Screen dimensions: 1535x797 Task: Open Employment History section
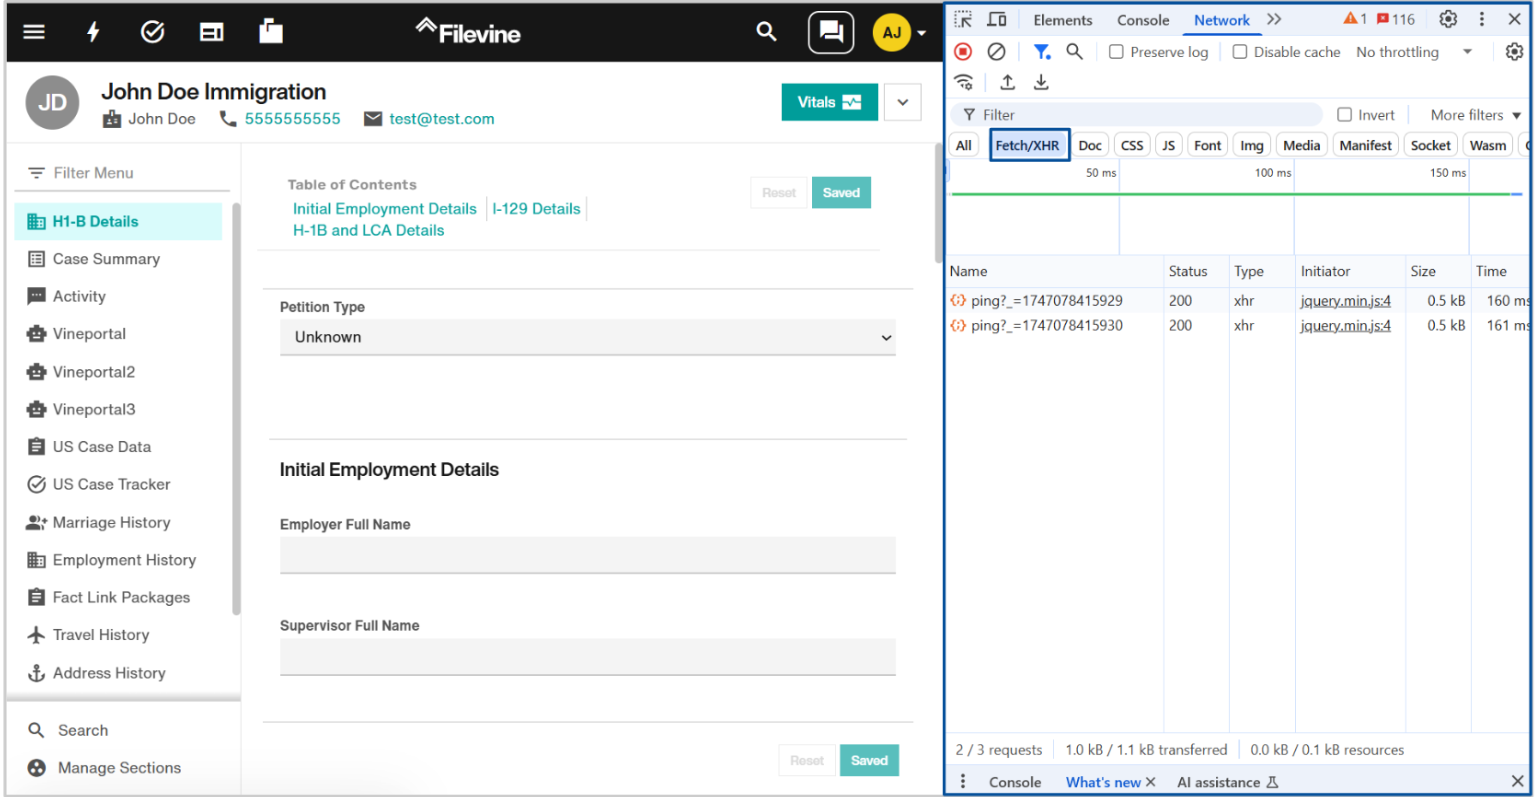click(124, 560)
